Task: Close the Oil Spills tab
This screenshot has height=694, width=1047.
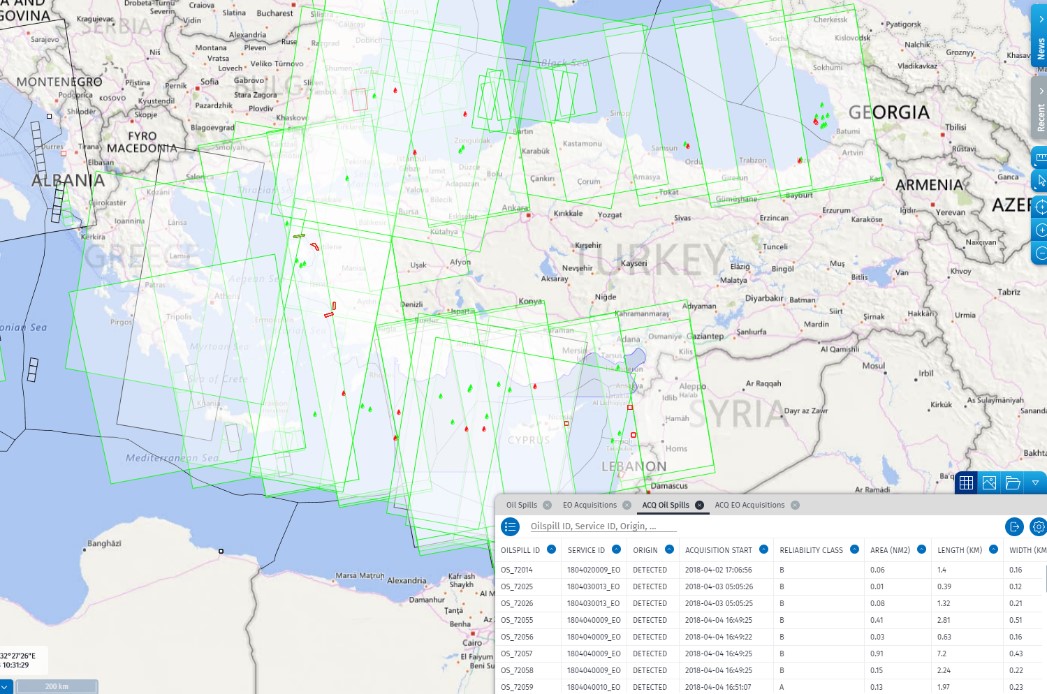Action: click(x=548, y=505)
